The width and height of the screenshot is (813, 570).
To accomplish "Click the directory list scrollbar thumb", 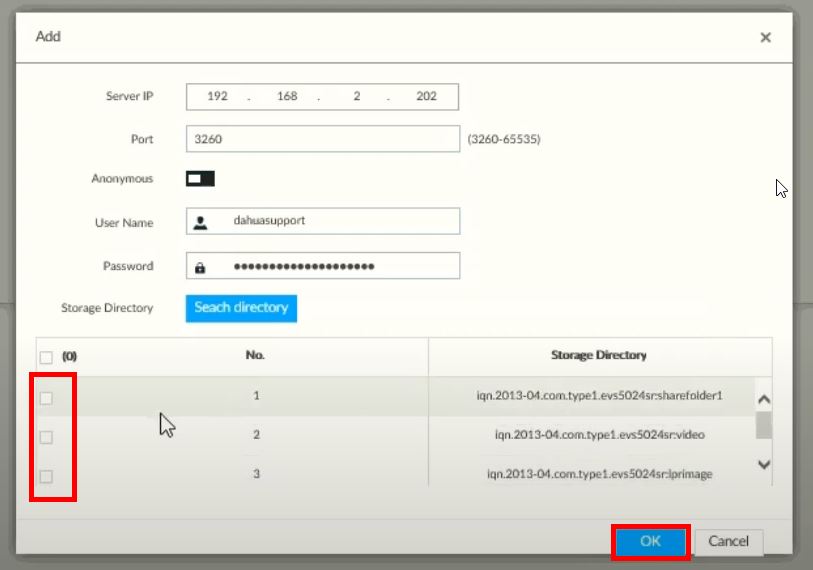I will point(764,425).
